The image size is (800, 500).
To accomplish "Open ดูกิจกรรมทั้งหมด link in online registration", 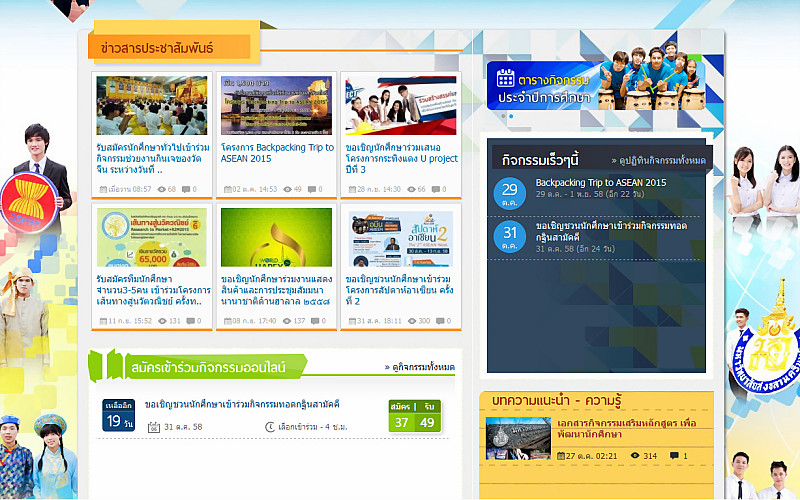I will tap(419, 367).
